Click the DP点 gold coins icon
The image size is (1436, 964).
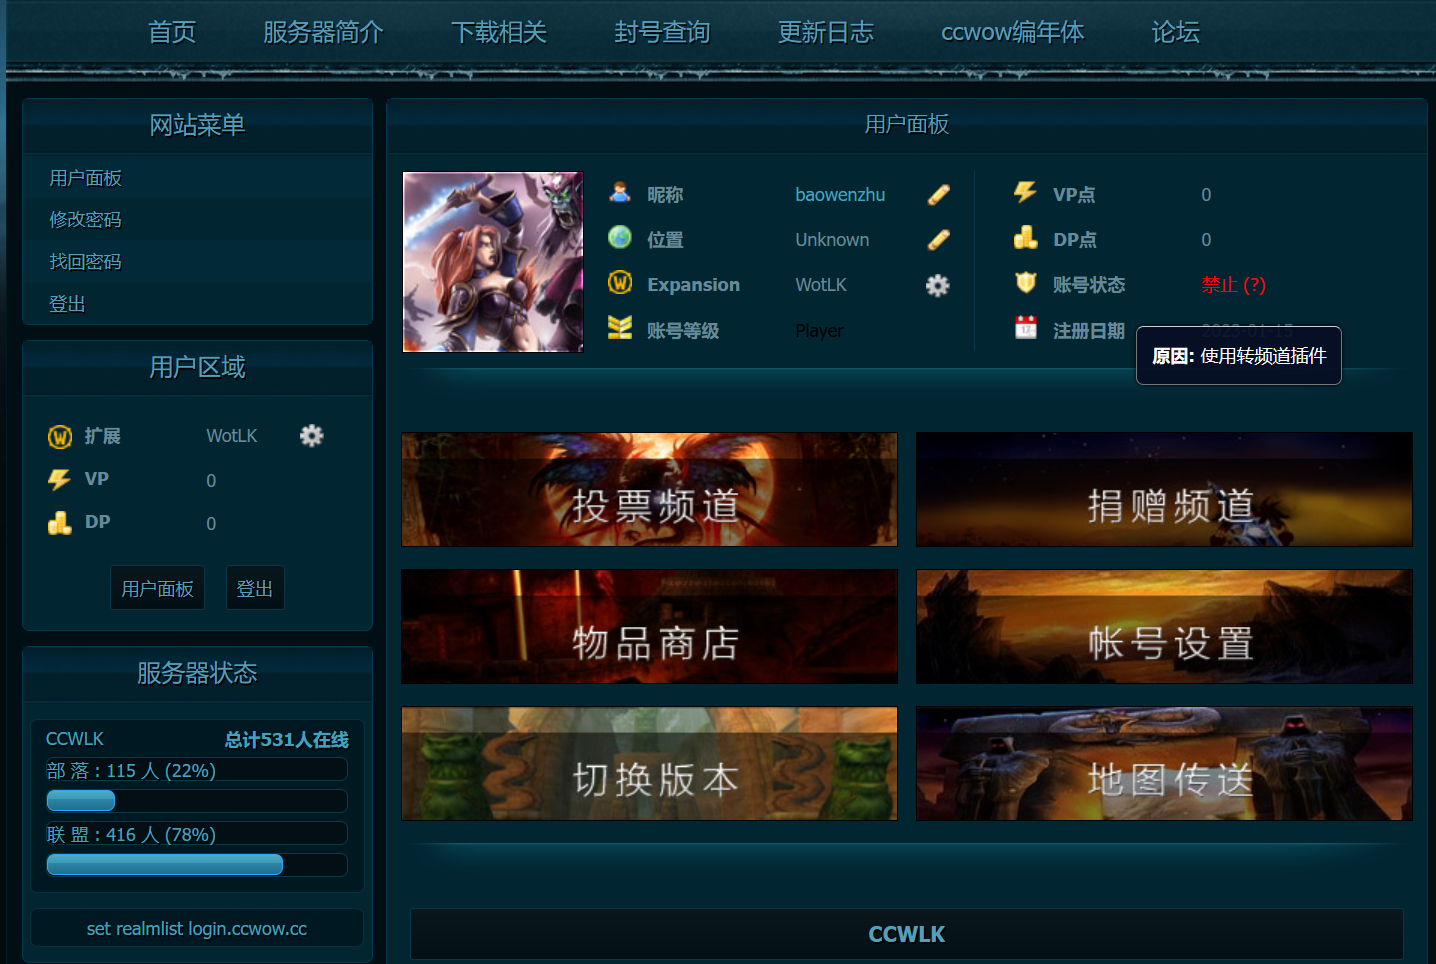(x=1025, y=239)
